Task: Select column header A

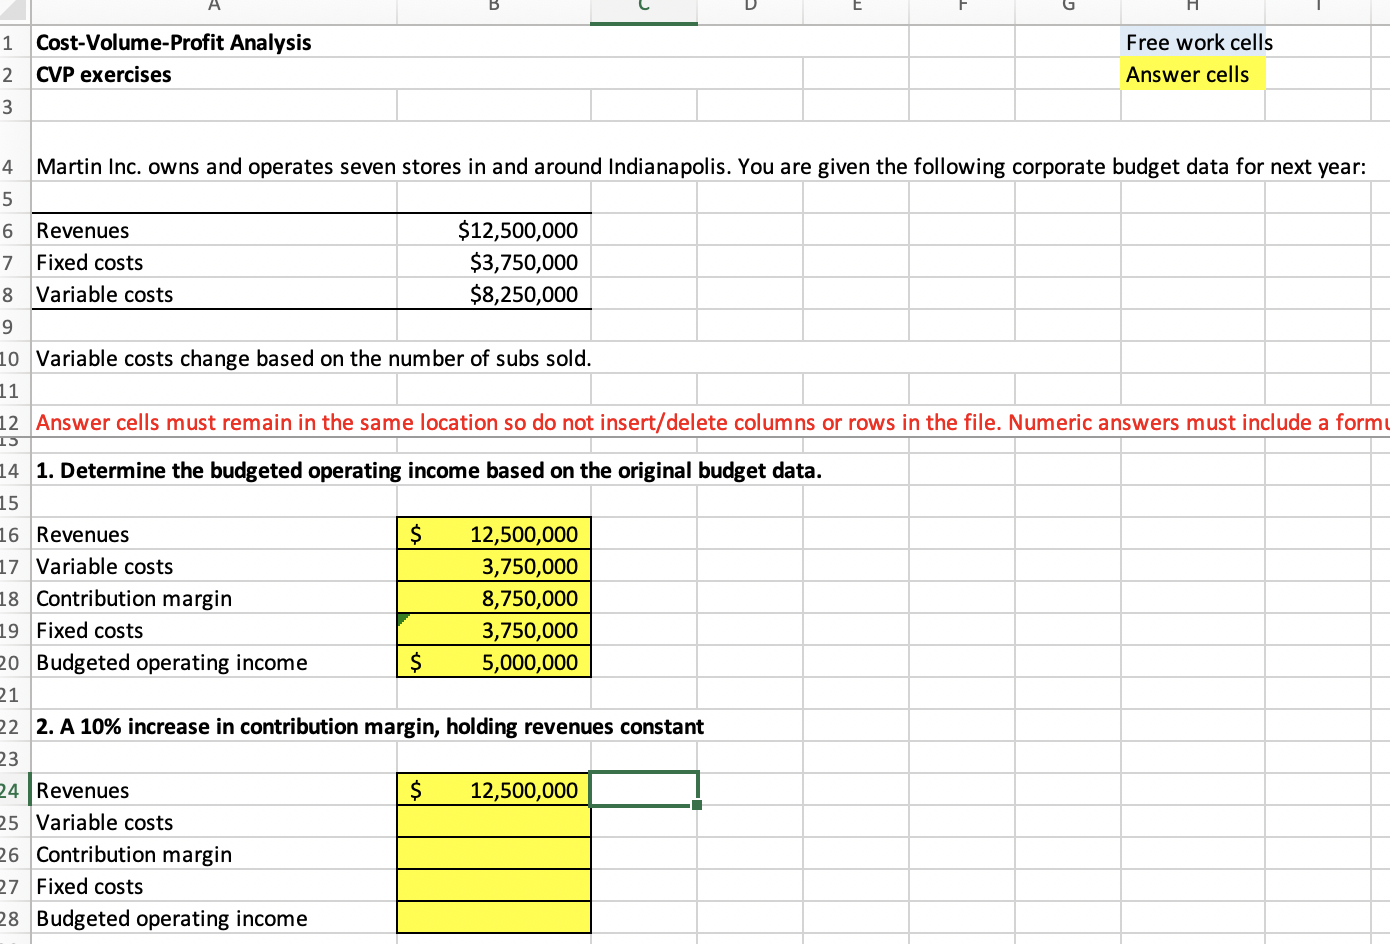Action: (x=213, y=7)
